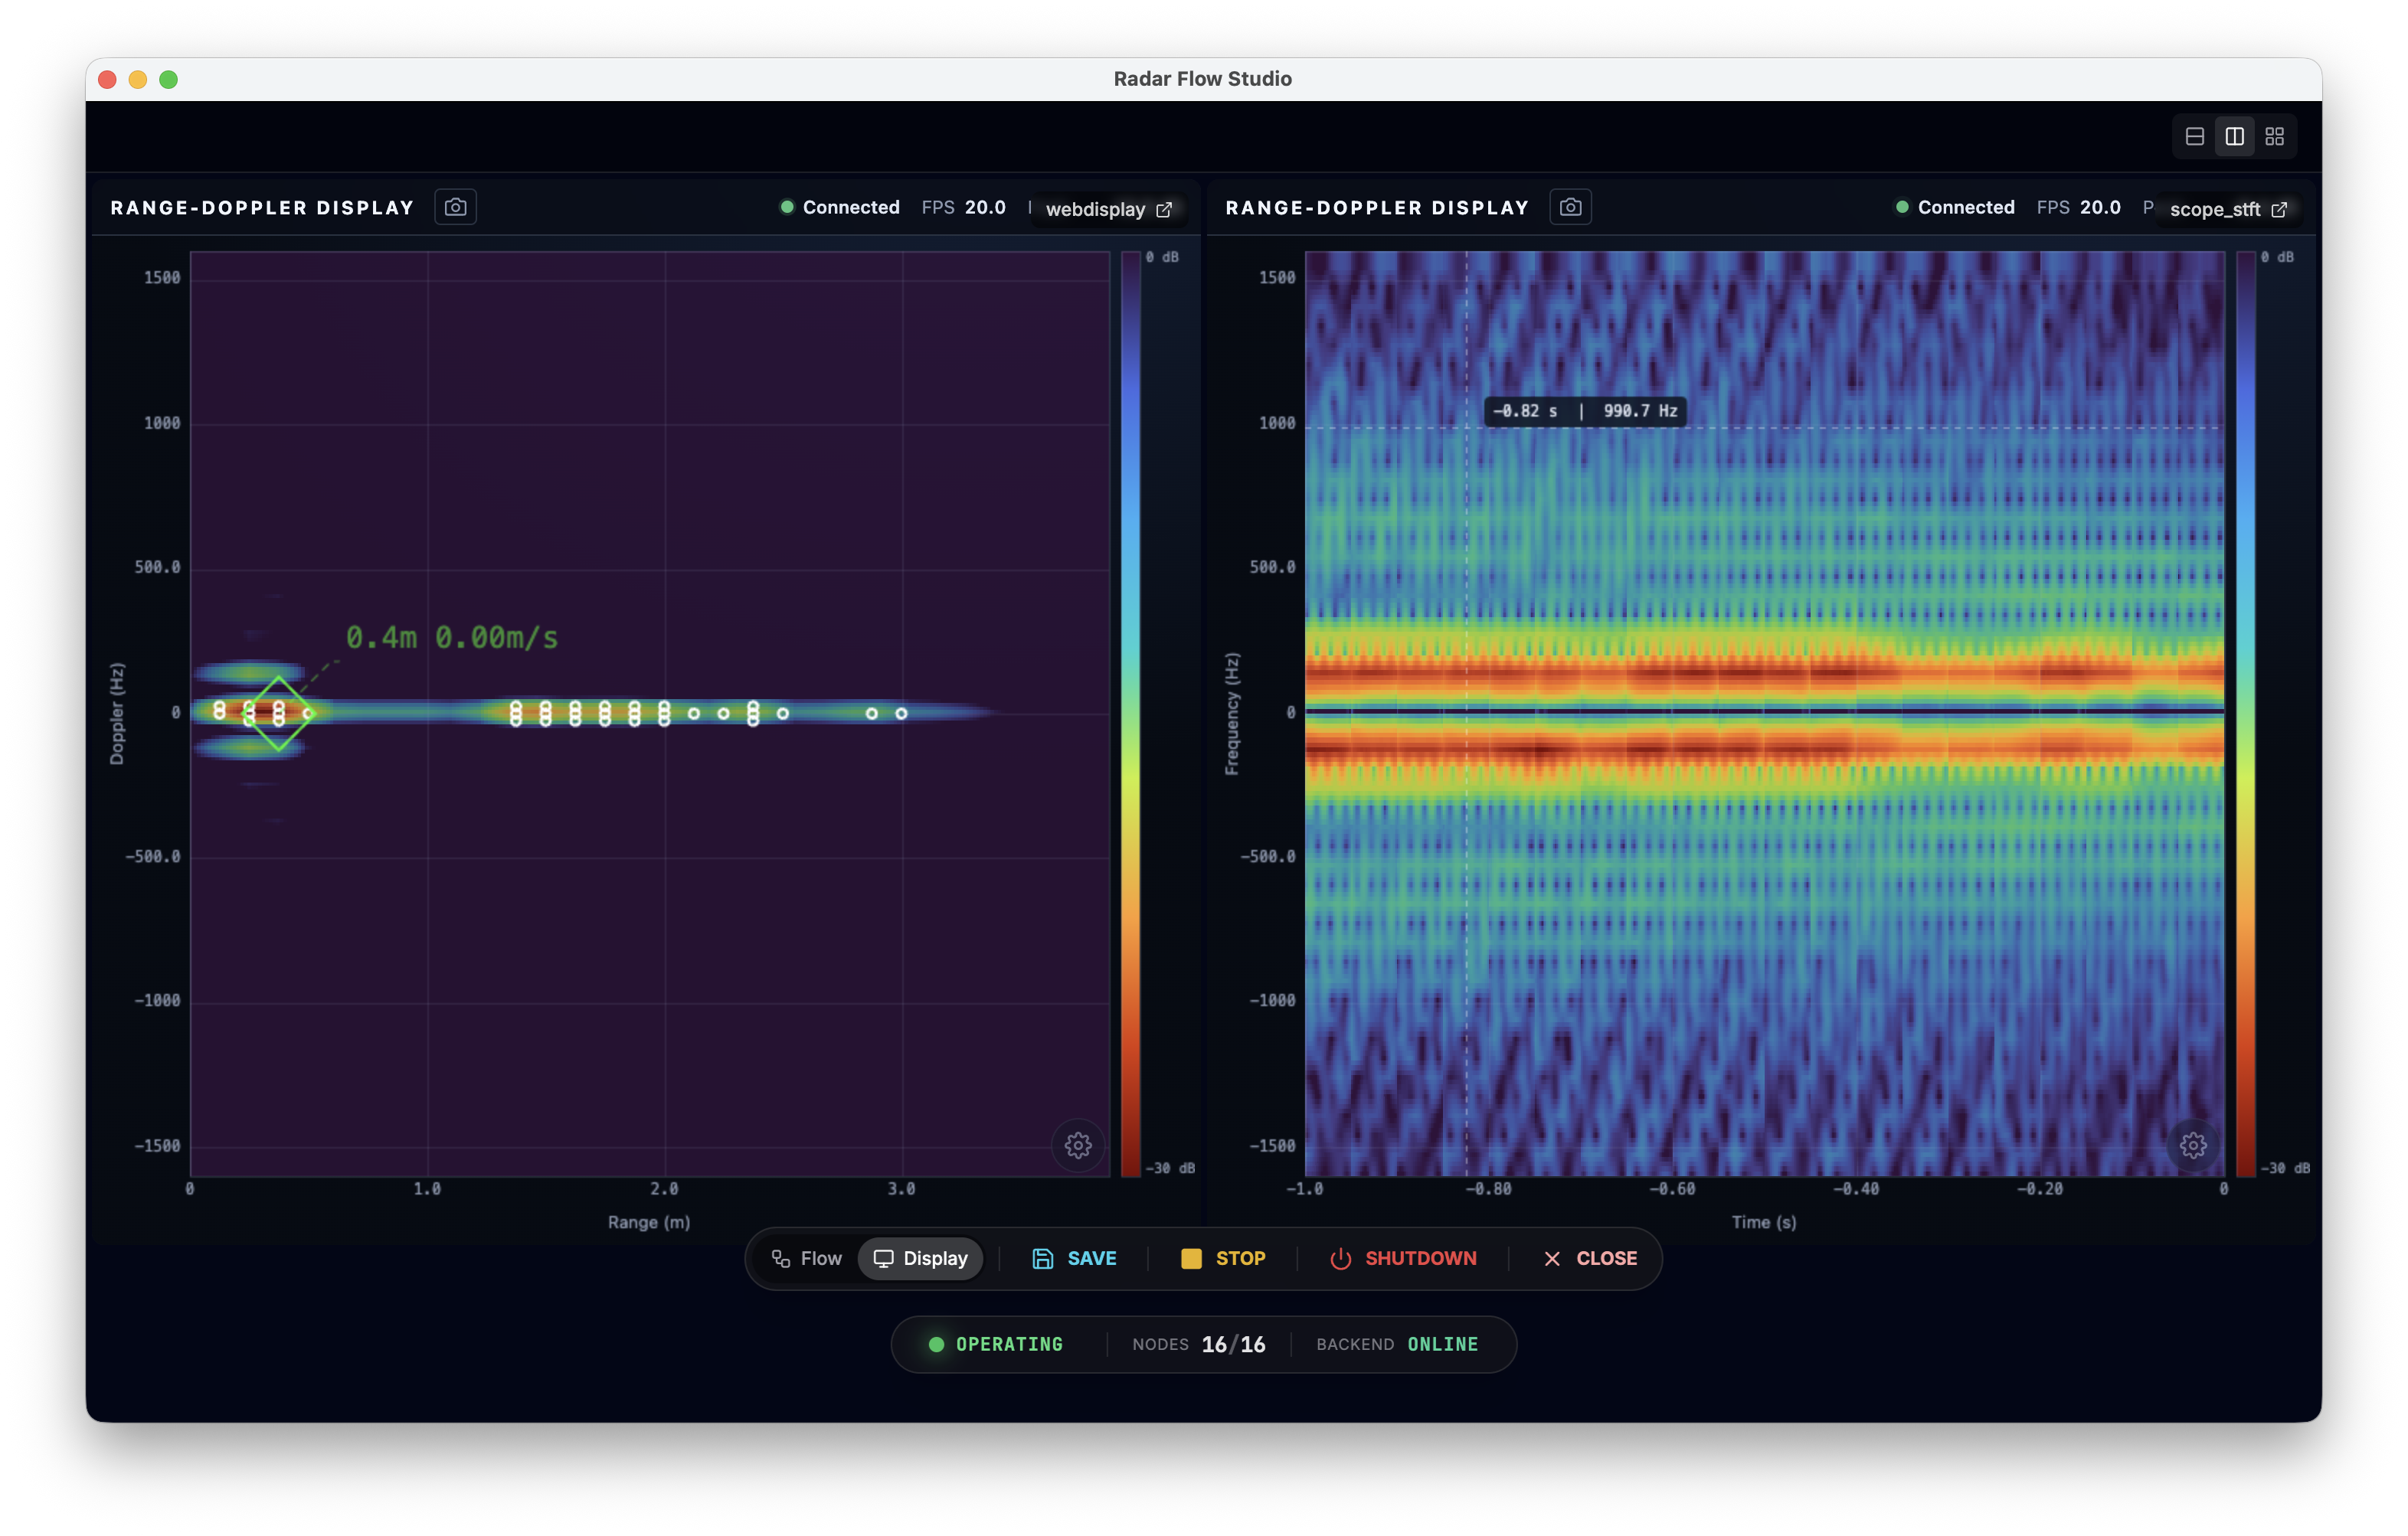2408x1536 pixels.
Task: Click the vertical split layout icon
Action: tap(2235, 136)
